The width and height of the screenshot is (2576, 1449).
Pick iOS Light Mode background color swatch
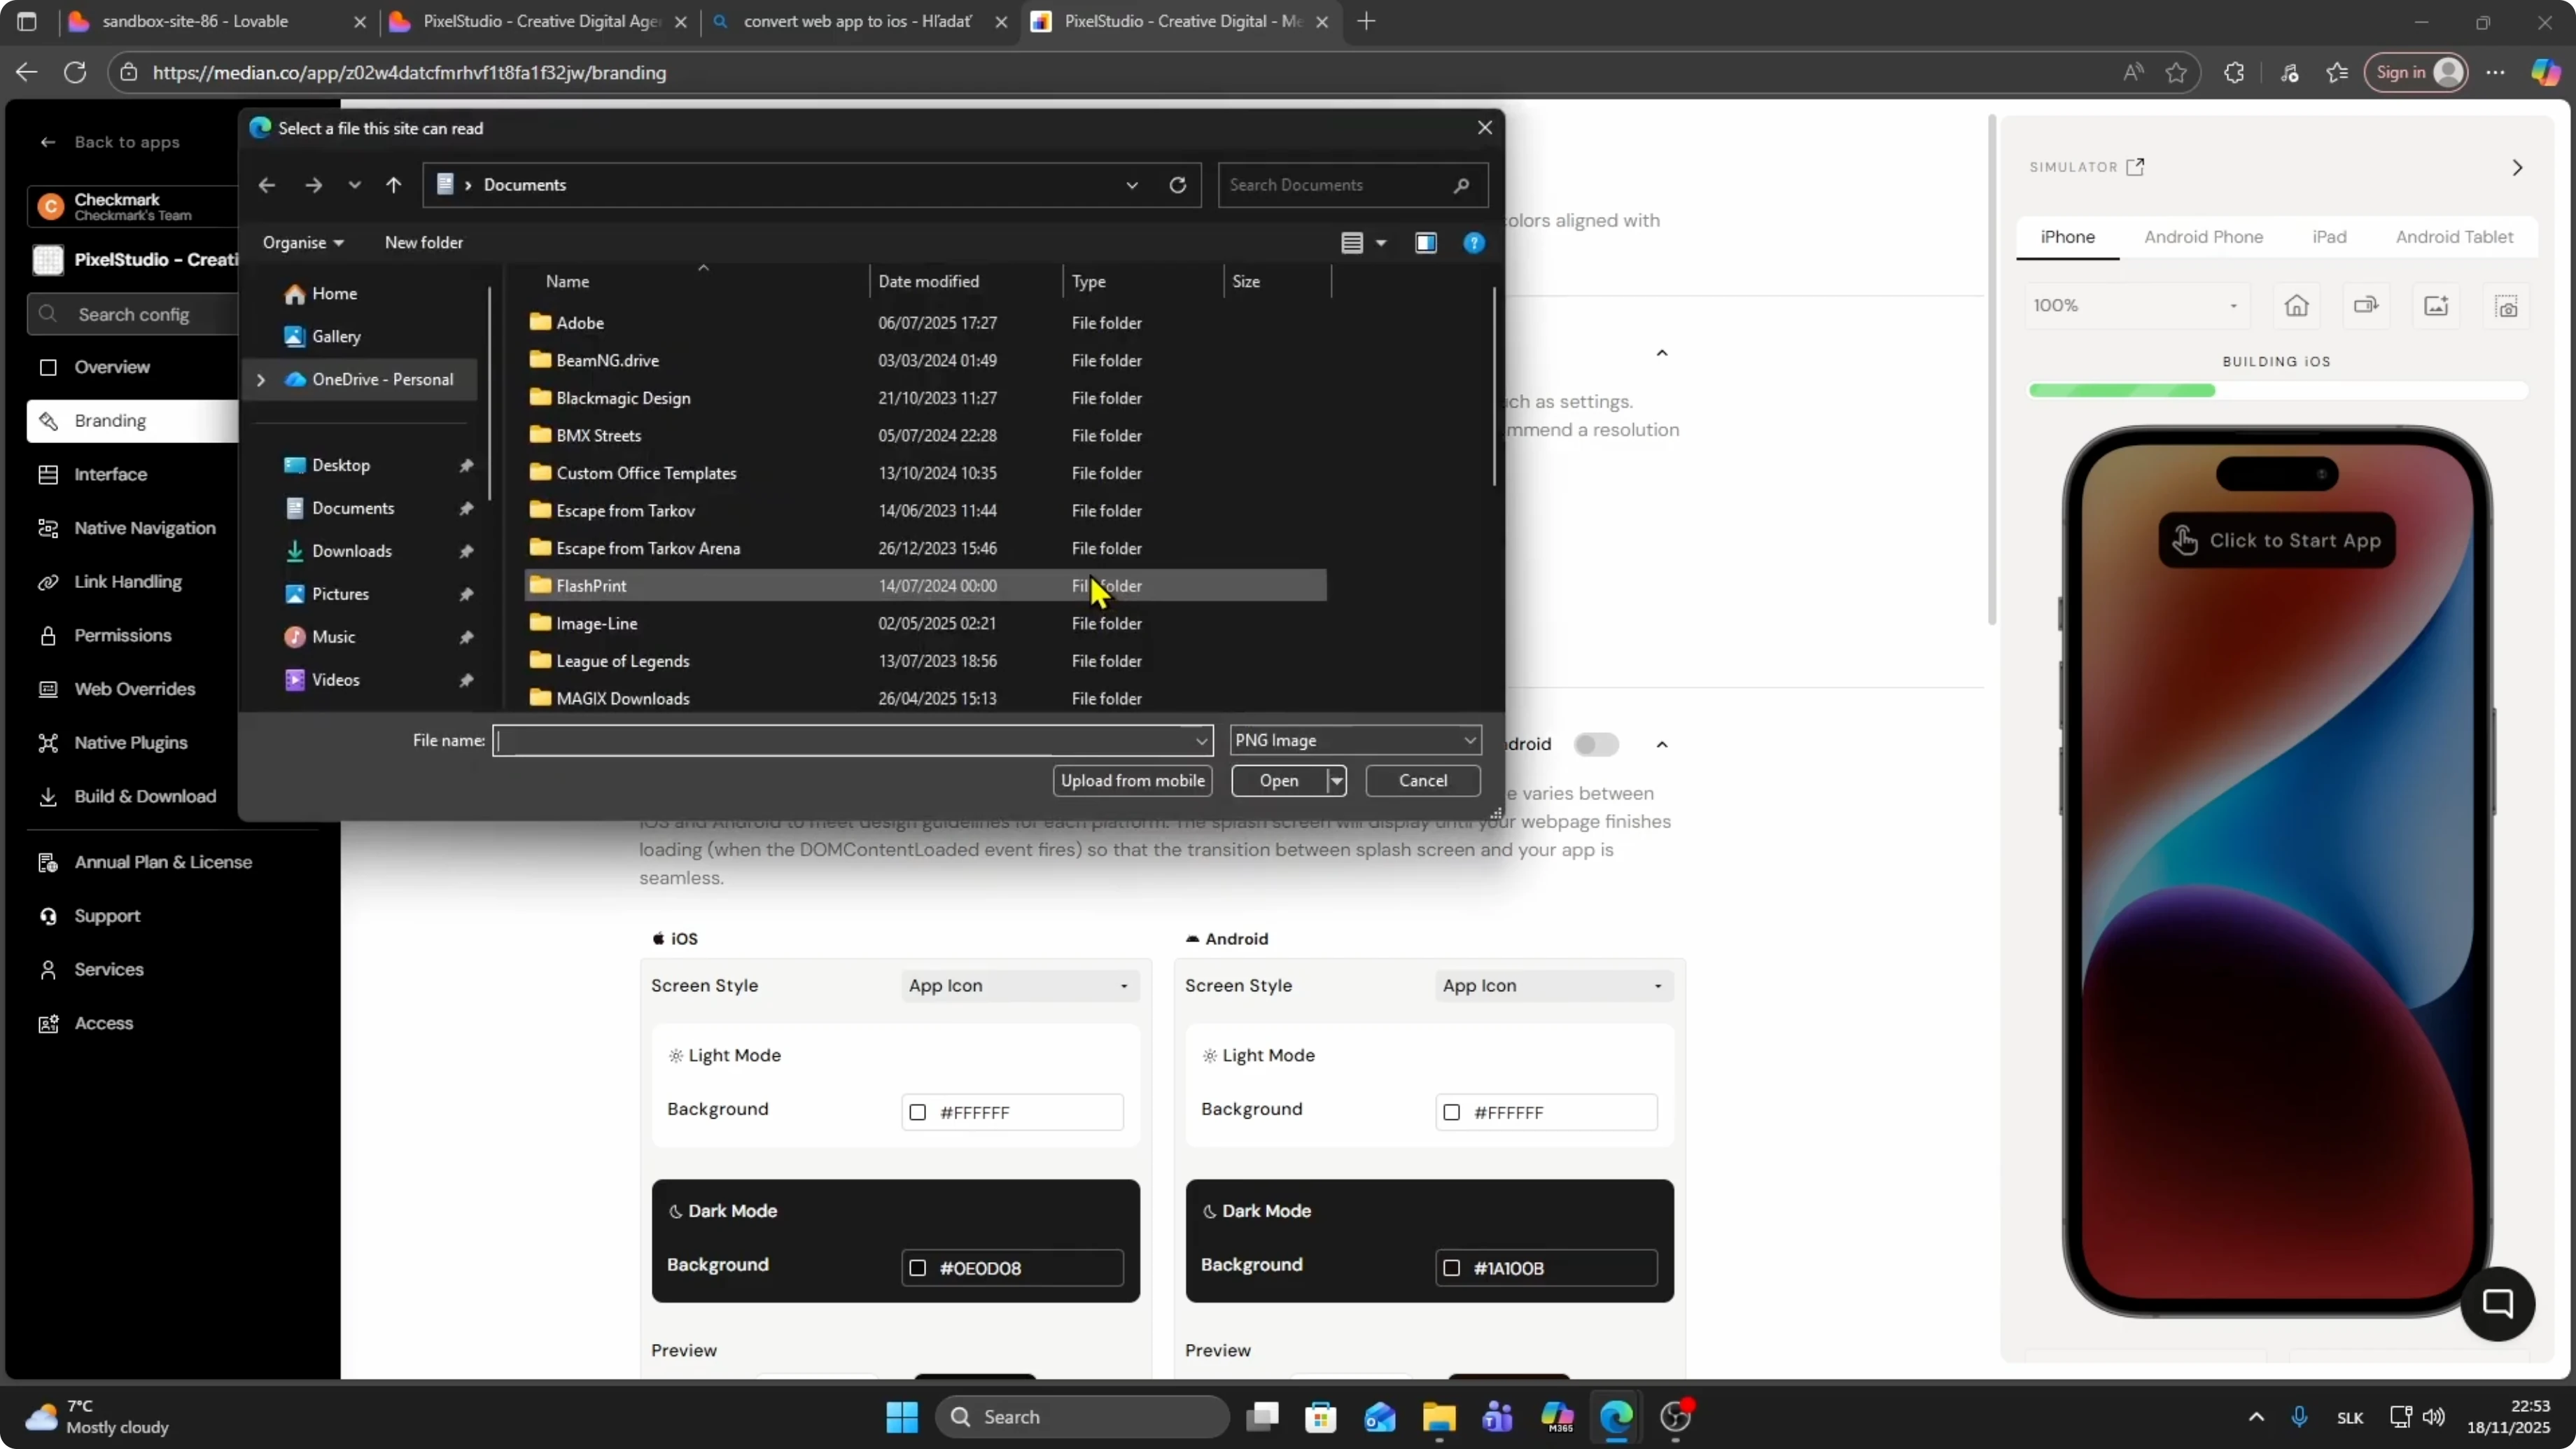917,1113
